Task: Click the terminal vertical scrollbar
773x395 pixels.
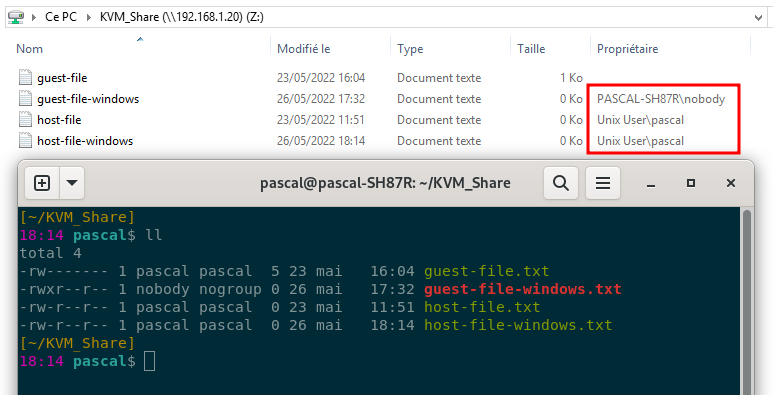Action: pos(747,301)
